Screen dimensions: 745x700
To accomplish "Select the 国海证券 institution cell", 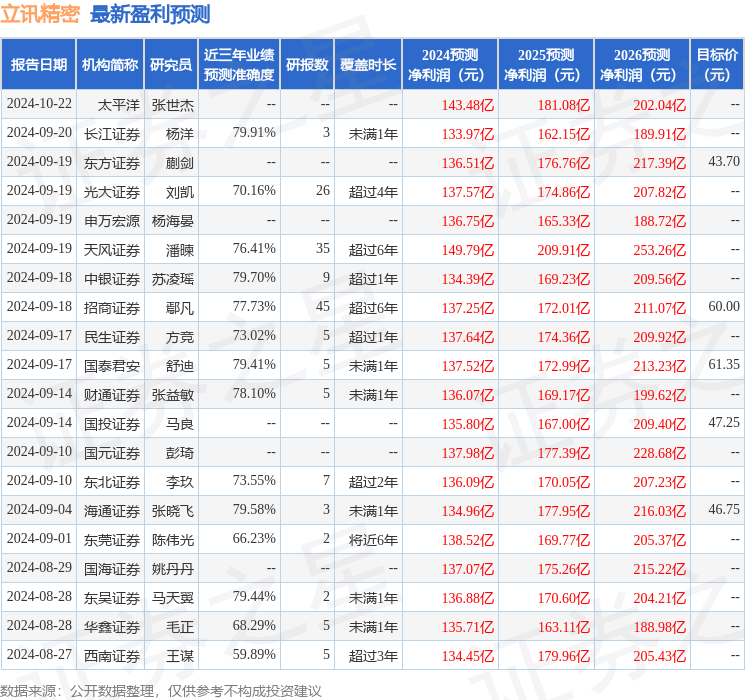I will 112,569.
